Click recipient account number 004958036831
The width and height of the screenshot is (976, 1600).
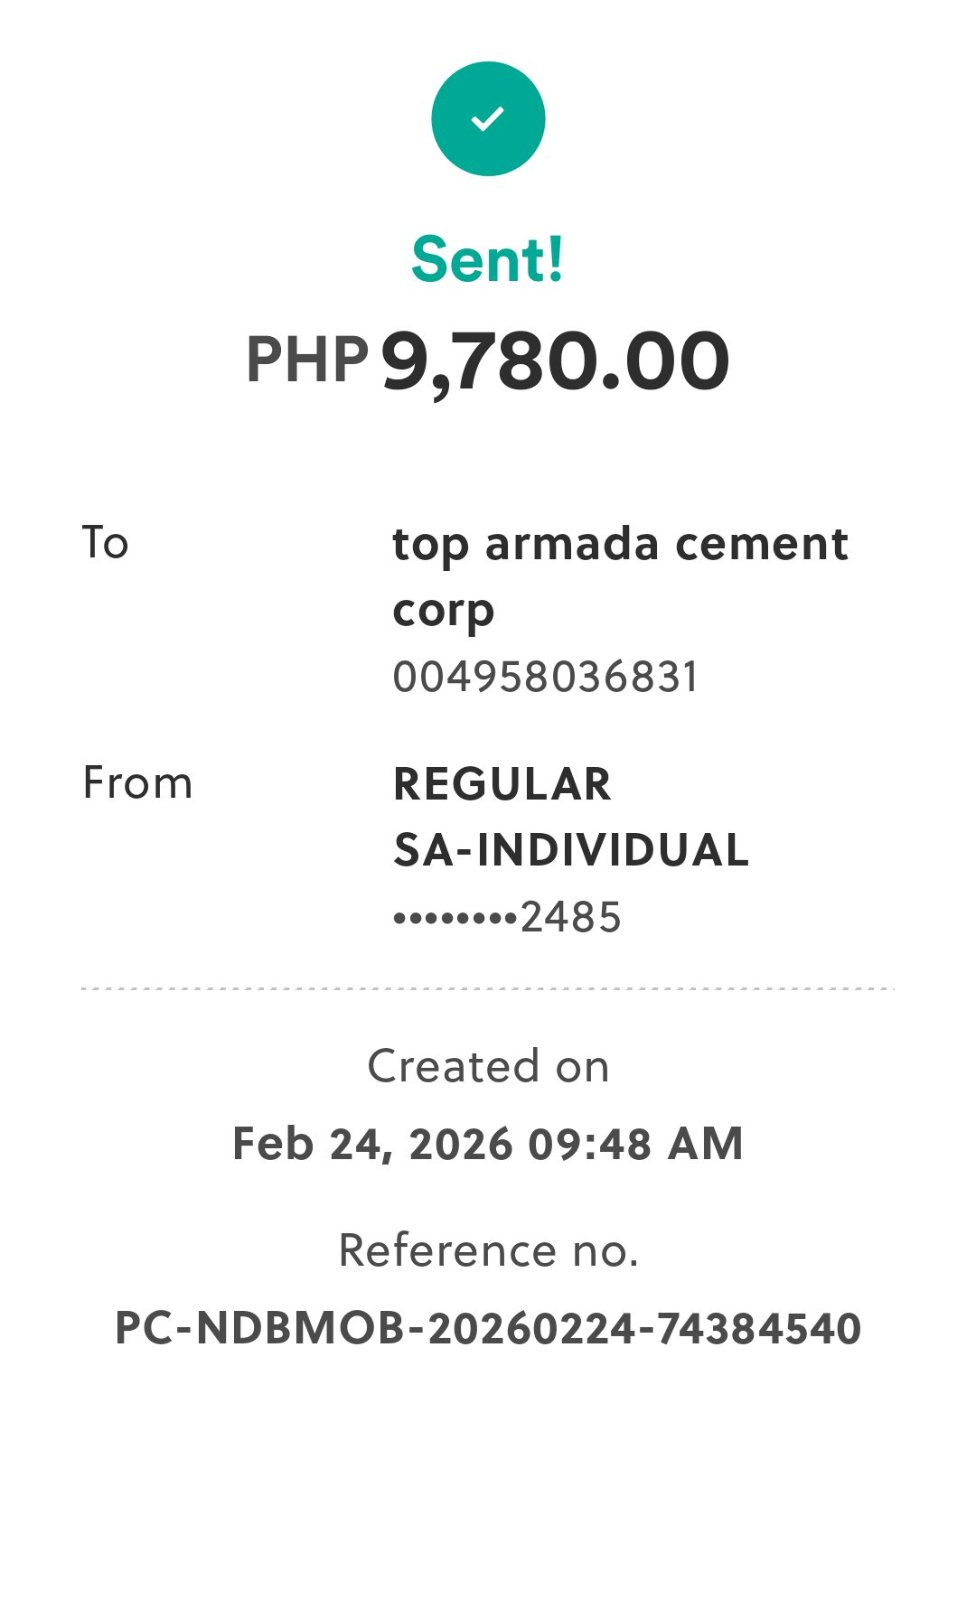click(x=546, y=677)
